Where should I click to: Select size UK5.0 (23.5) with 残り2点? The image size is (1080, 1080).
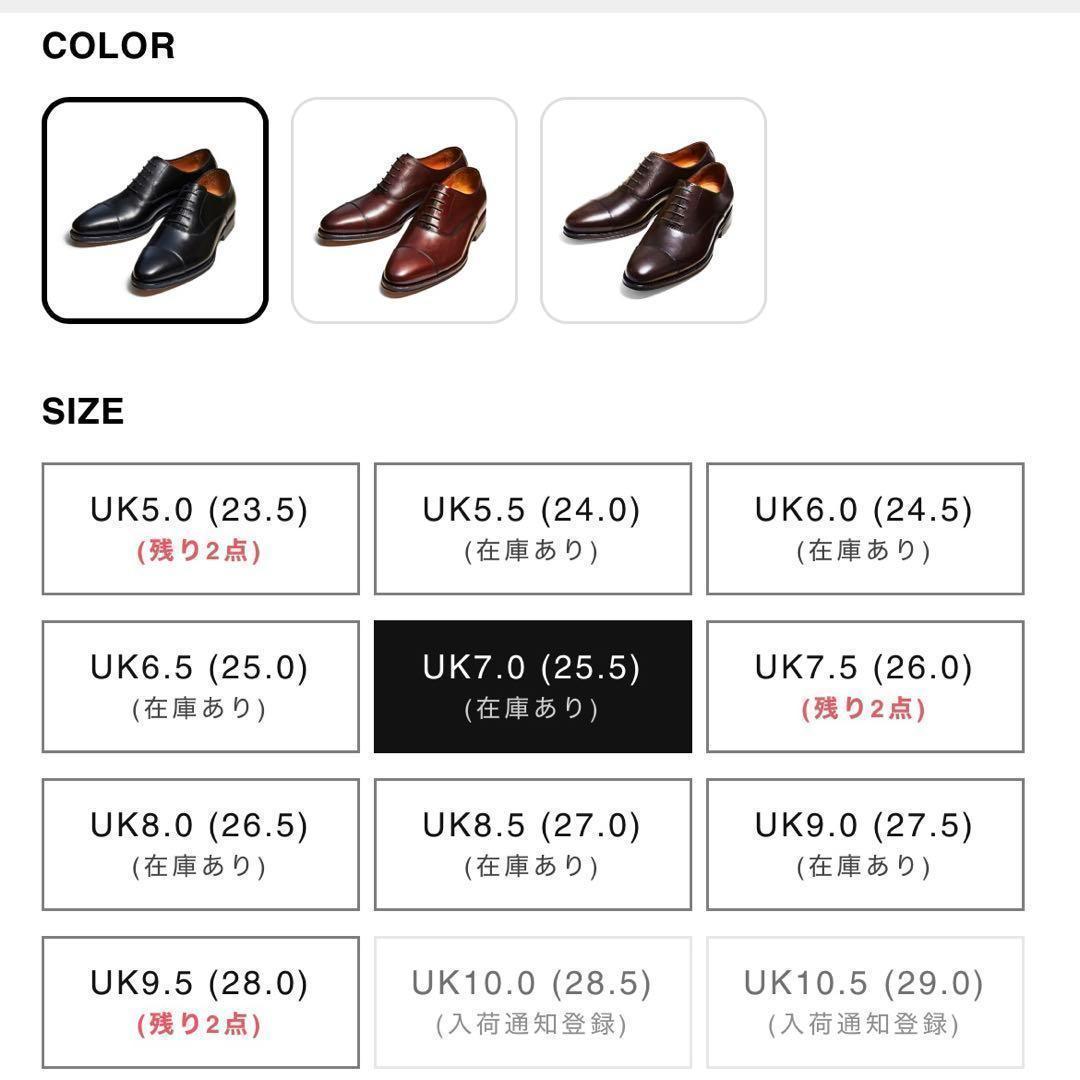click(199, 528)
